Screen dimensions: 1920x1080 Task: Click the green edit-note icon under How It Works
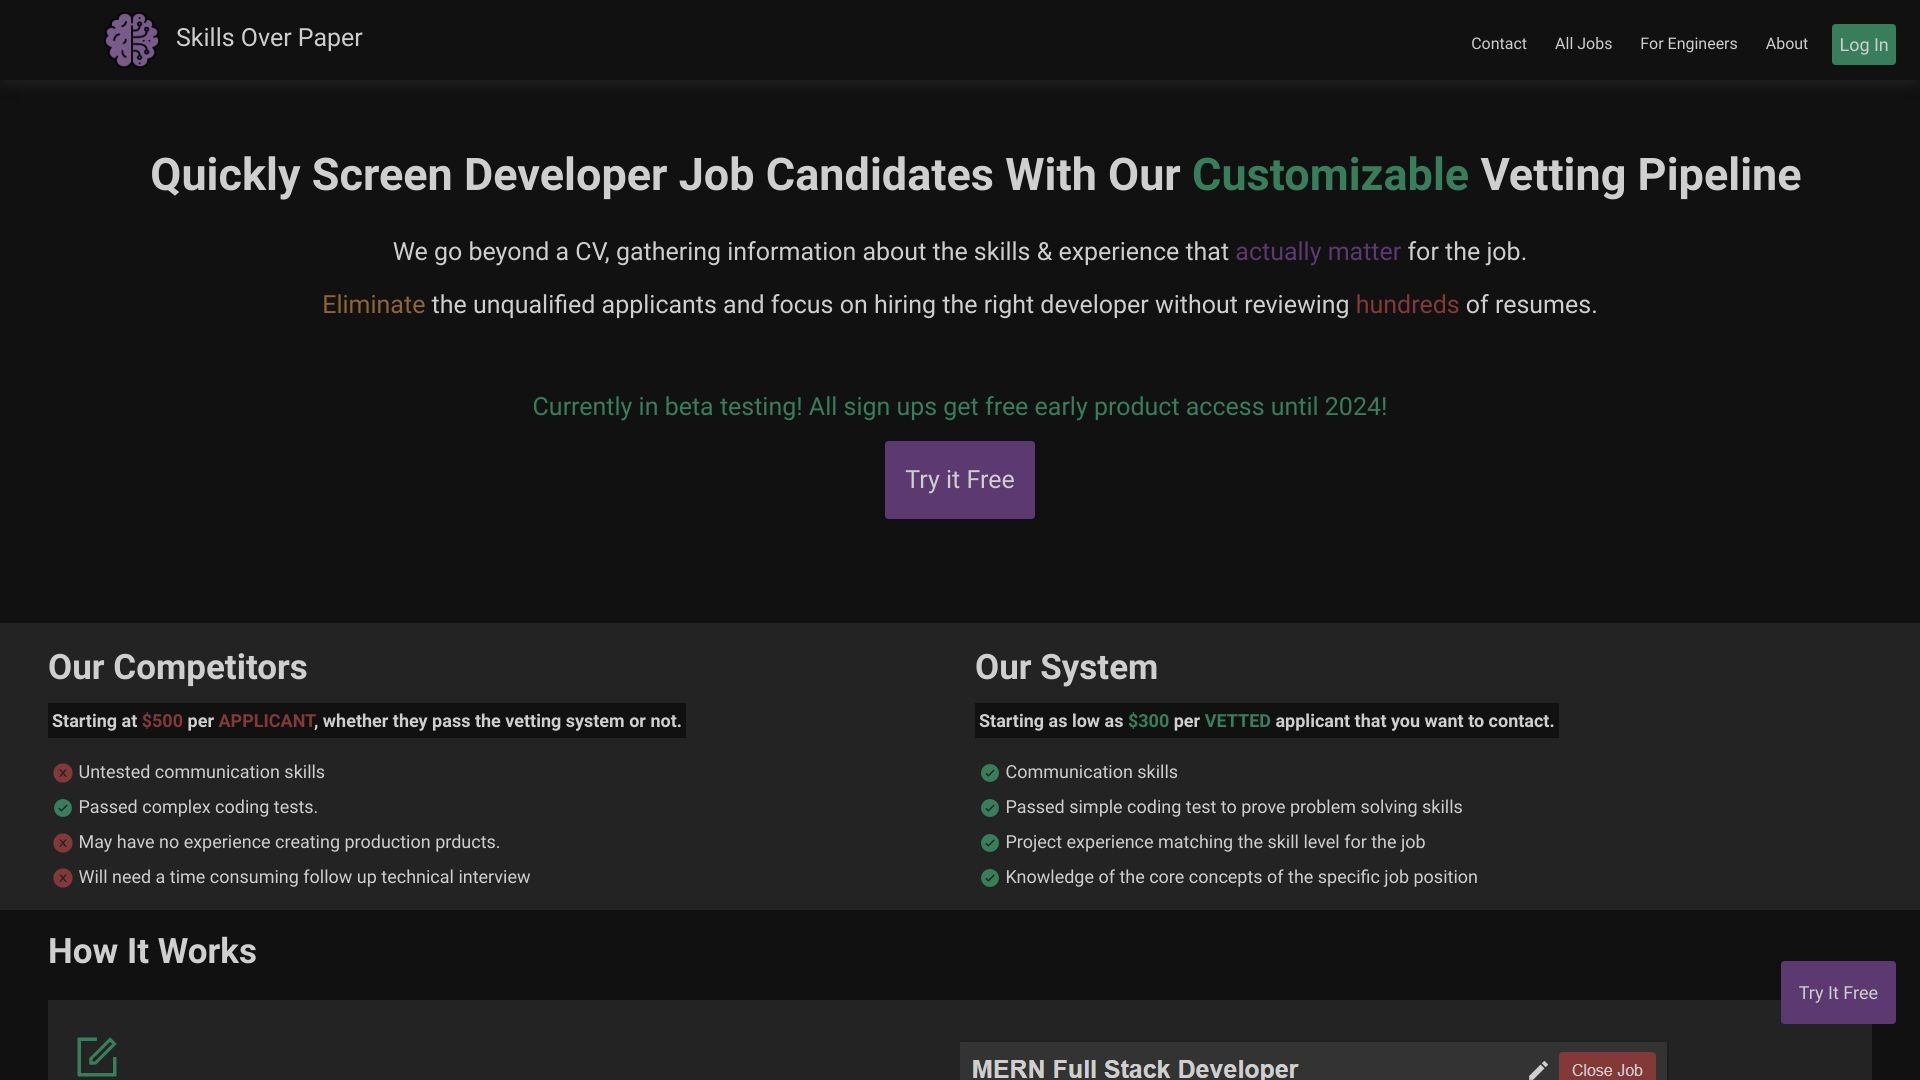97,1057
